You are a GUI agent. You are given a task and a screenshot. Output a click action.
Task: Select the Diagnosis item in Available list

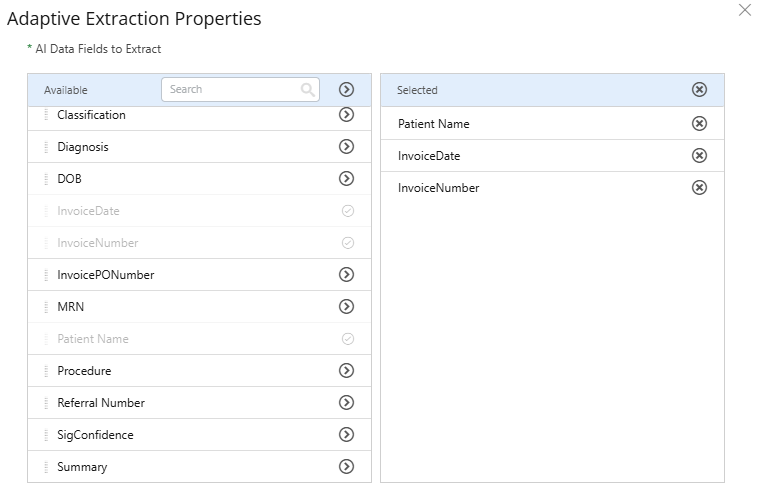pos(84,147)
